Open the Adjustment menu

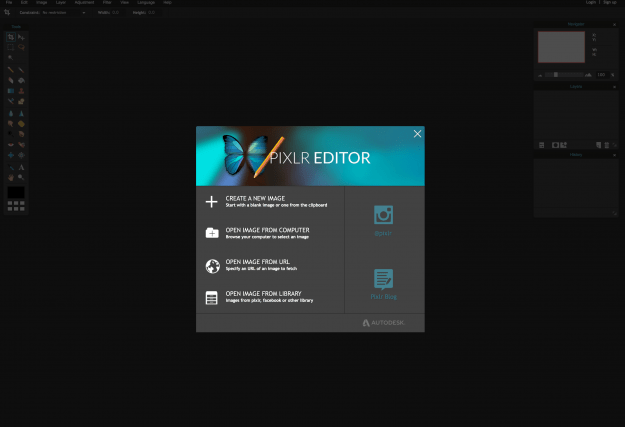pos(84,2)
